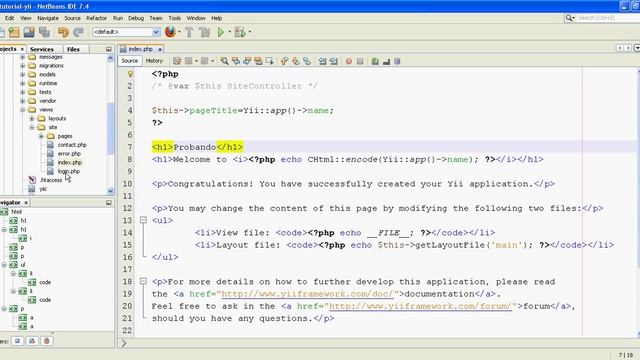
Task: Click the Search (Ctrl+I) input field
Action: click(605, 18)
